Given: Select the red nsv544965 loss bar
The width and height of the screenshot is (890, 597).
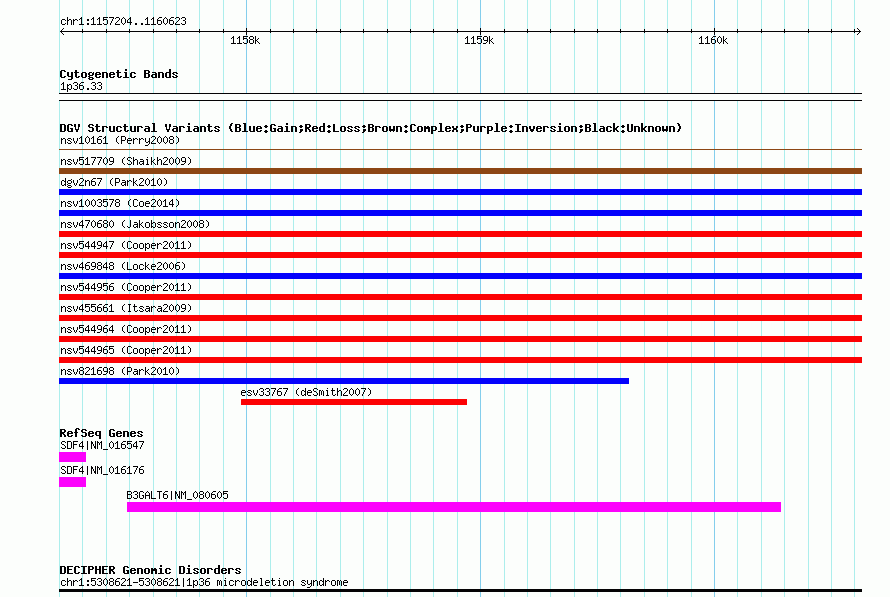Looking at the screenshot, I should pyautogui.click(x=460, y=360).
